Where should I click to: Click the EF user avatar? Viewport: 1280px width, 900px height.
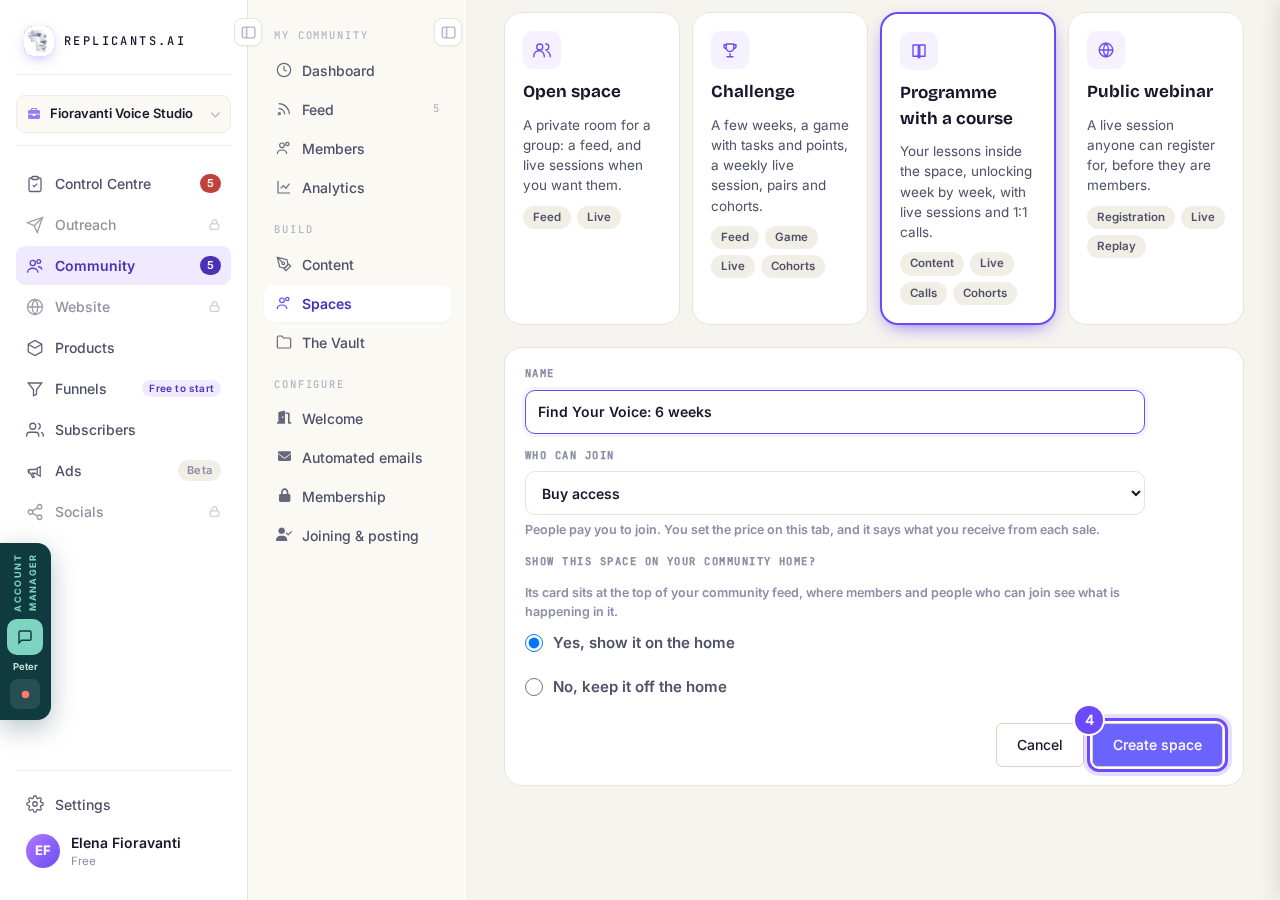click(x=43, y=851)
